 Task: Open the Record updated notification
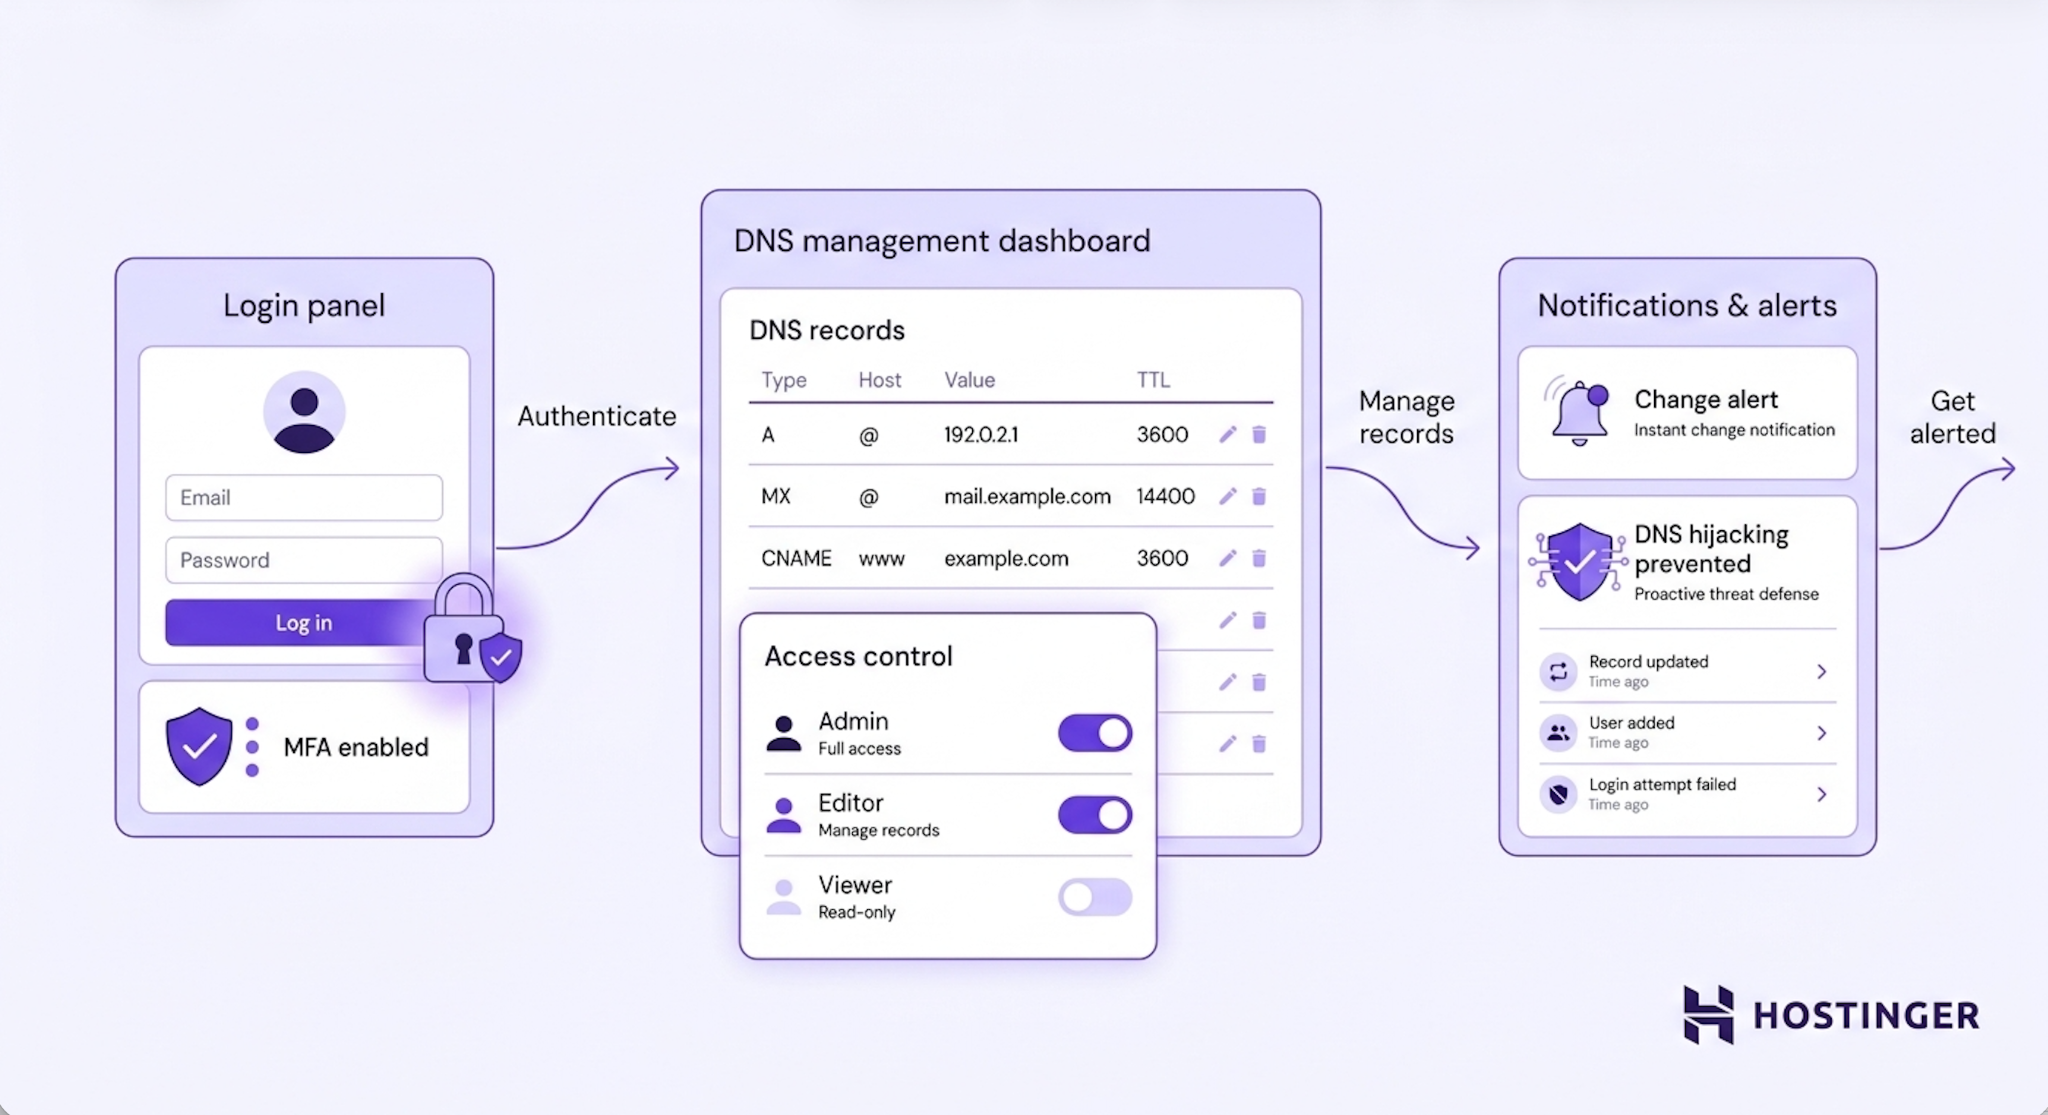pos(1687,671)
